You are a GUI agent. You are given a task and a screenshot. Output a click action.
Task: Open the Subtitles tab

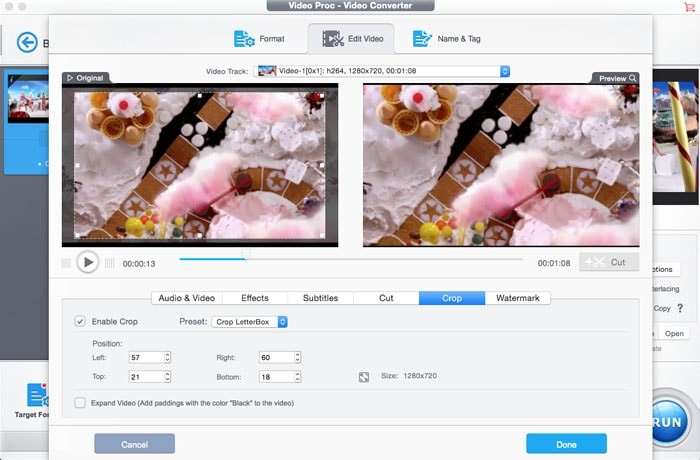(x=320, y=298)
